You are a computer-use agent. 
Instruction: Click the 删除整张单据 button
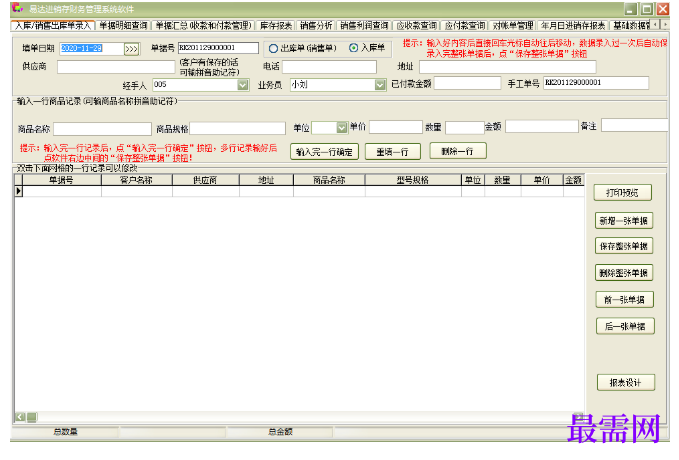coord(624,273)
